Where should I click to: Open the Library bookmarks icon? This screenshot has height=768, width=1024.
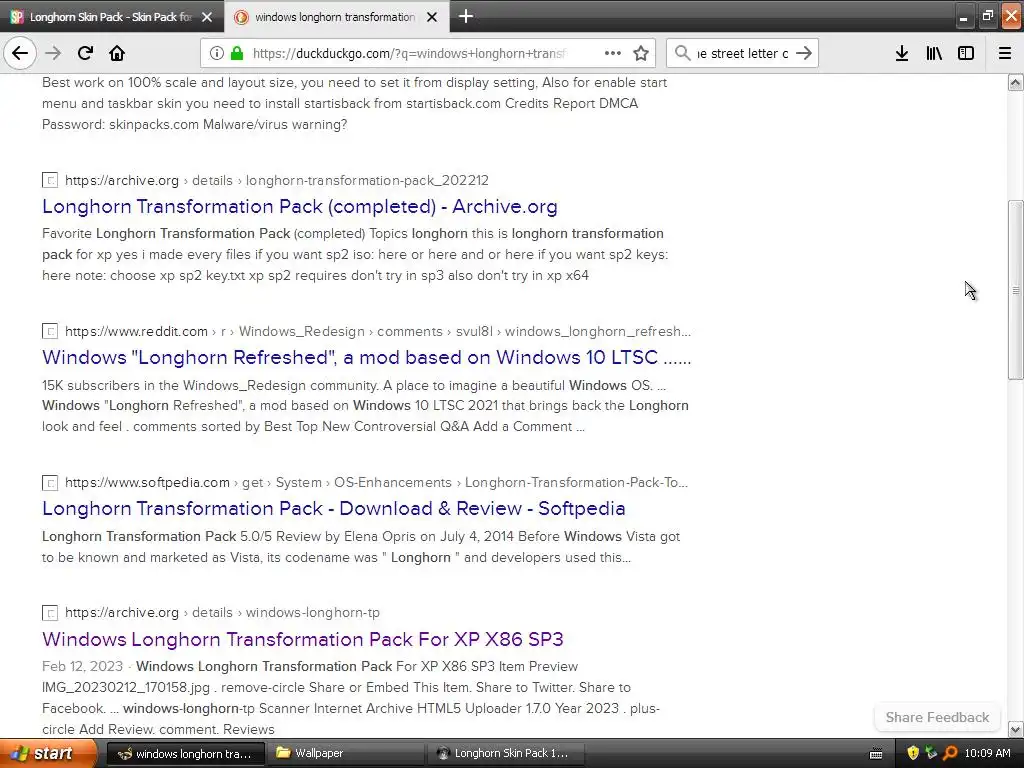(x=934, y=53)
